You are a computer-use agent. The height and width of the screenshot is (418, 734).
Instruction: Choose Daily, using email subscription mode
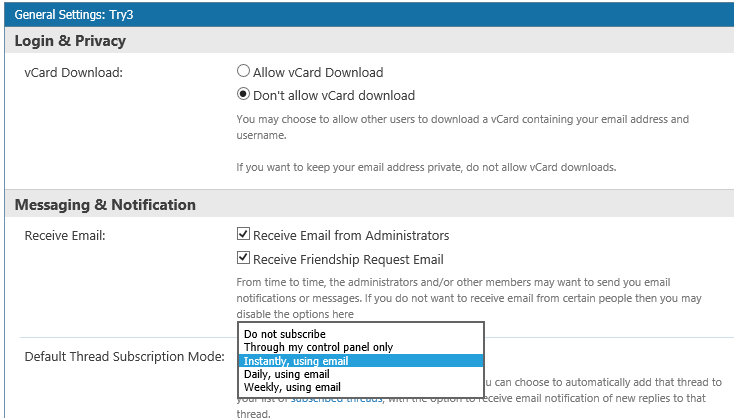click(x=360, y=374)
